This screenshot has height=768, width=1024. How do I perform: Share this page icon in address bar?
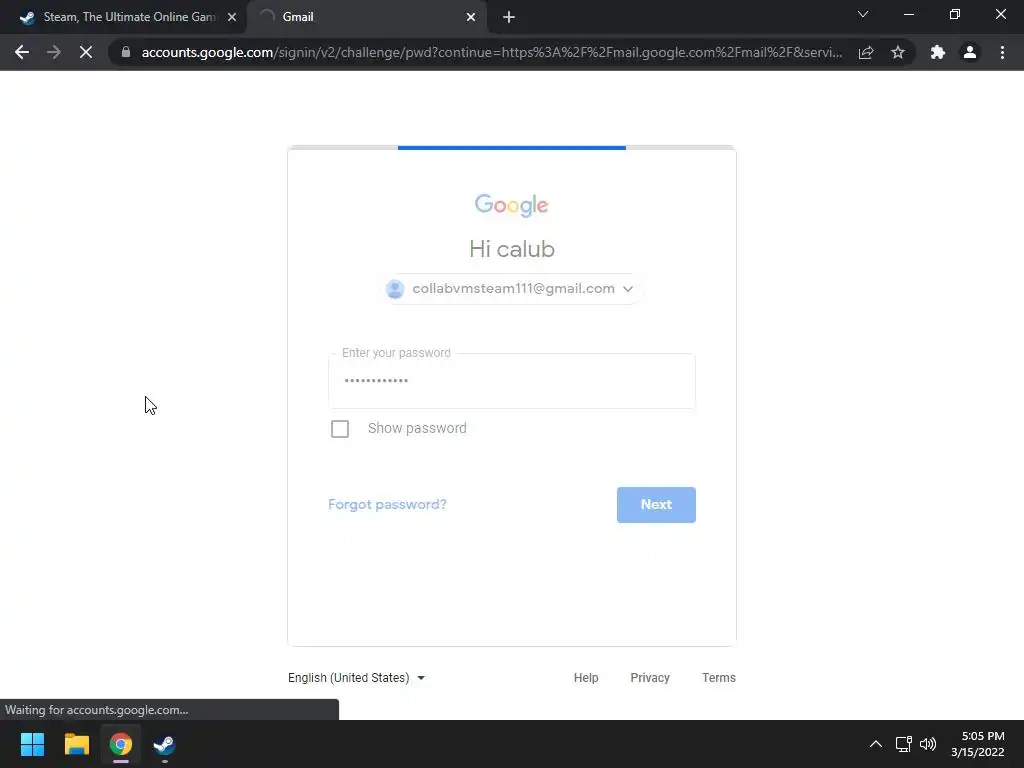pos(866,52)
